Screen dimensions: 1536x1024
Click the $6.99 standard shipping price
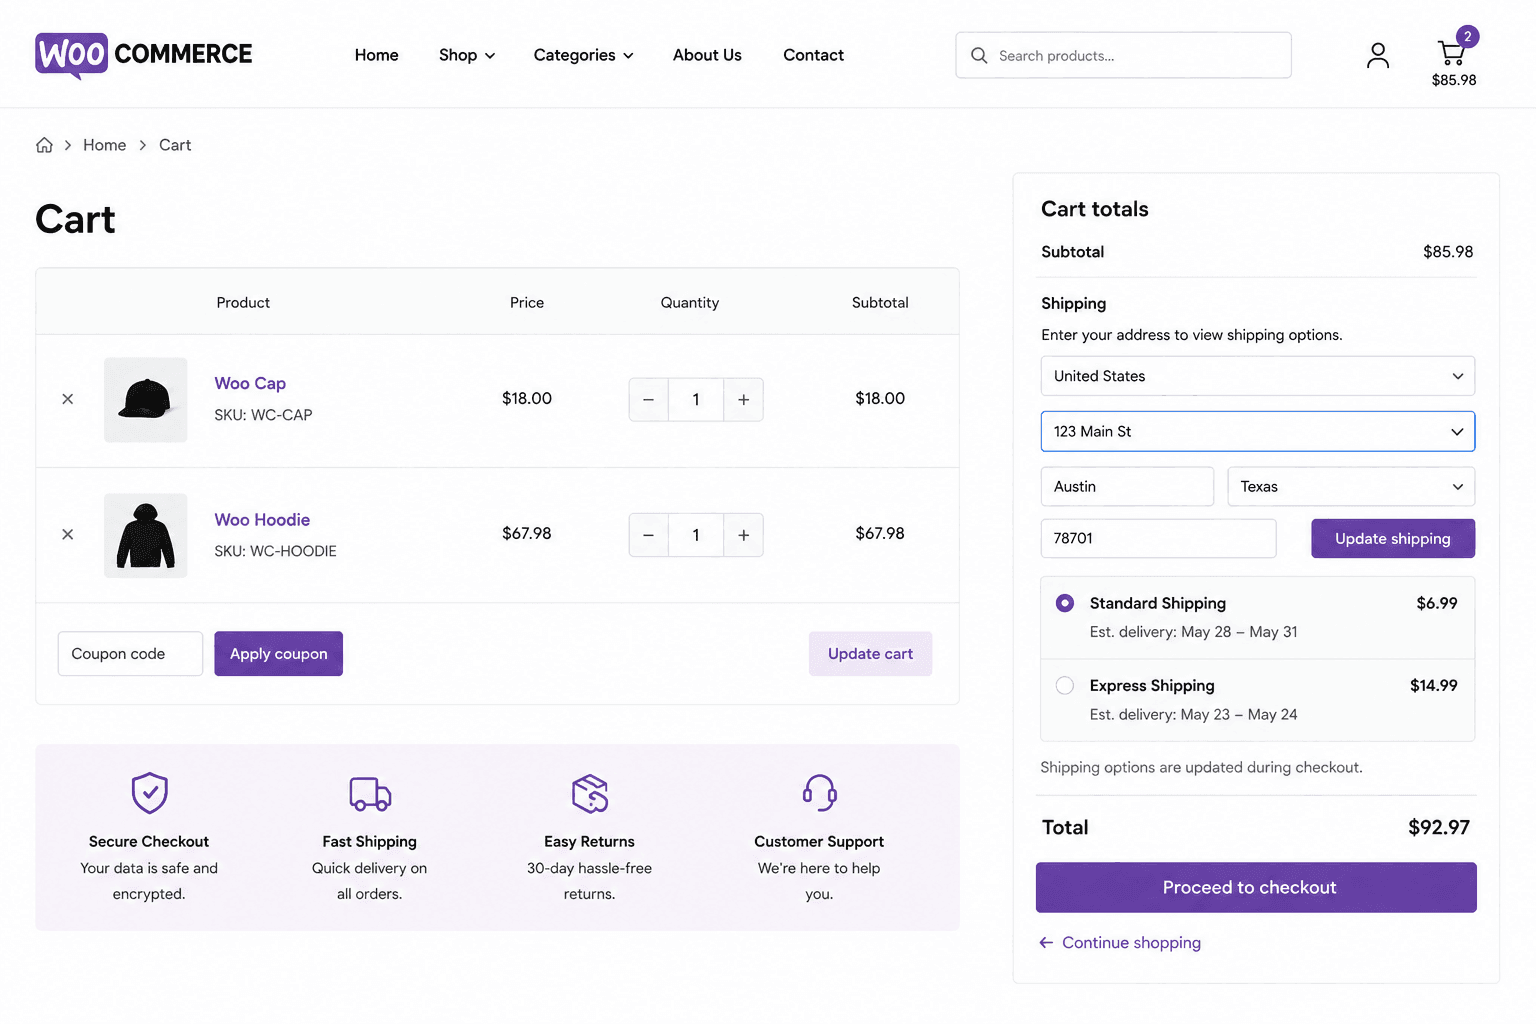[x=1437, y=603]
